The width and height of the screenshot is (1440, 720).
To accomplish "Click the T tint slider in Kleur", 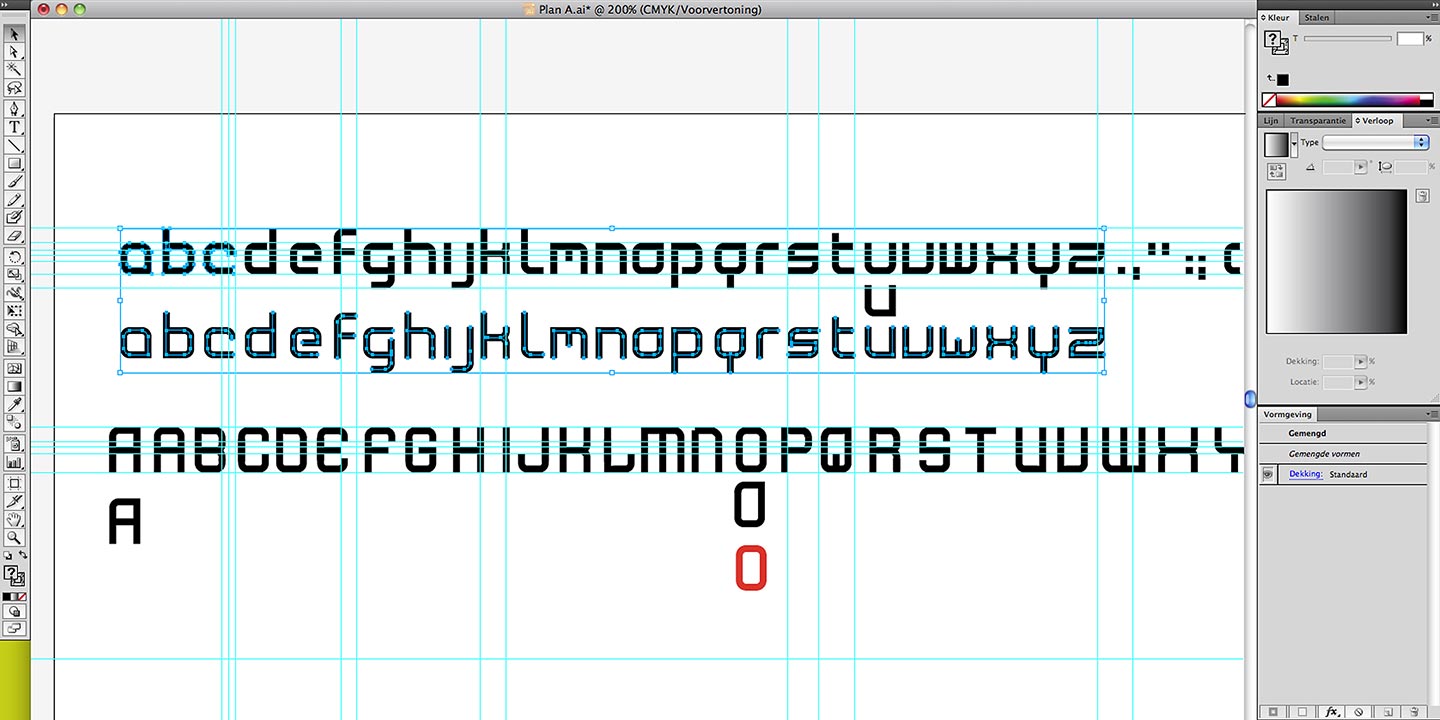I will tap(1348, 38).
